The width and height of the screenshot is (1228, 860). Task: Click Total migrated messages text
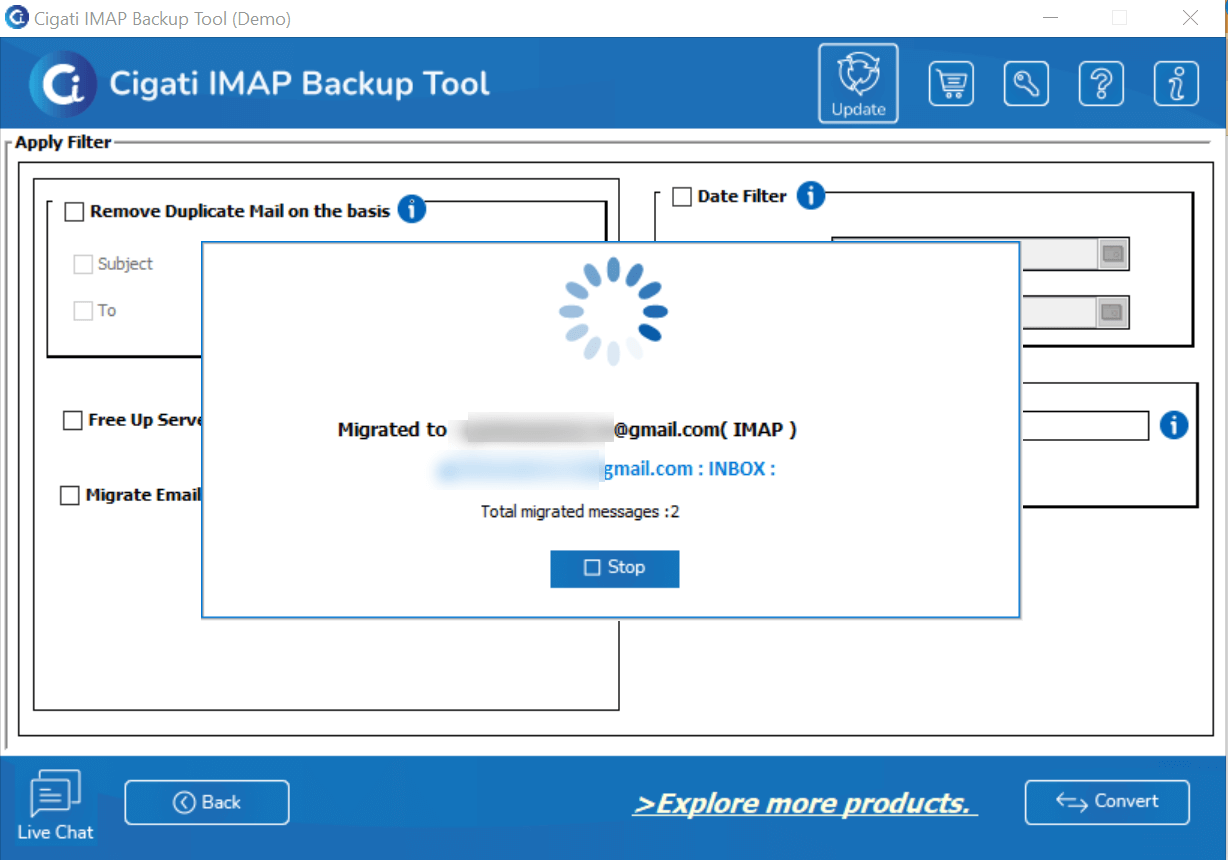click(580, 511)
